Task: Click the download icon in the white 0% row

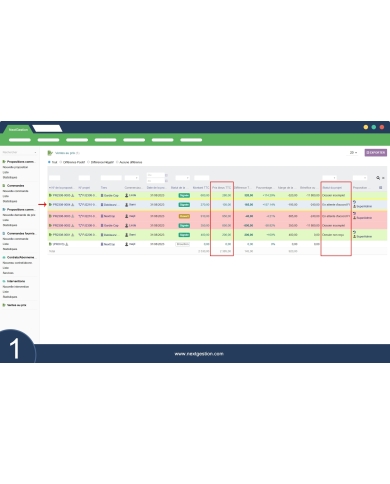Action: tap(67, 244)
